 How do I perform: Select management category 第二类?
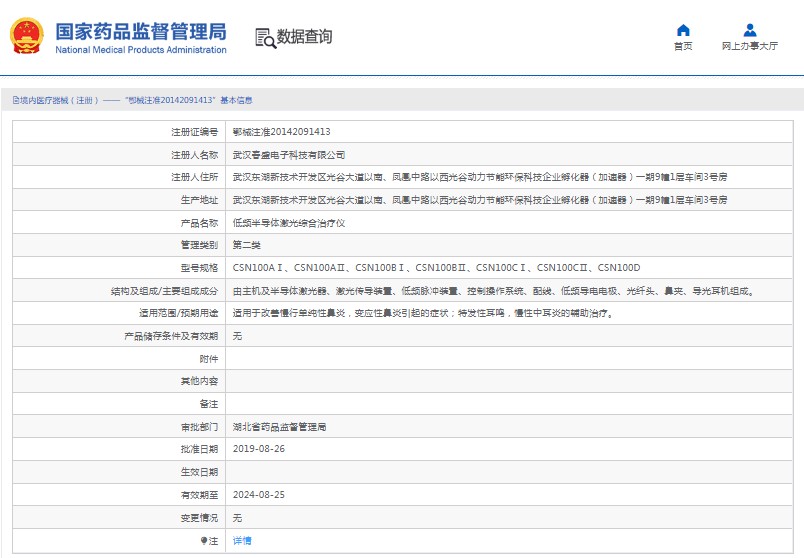click(x=247, y=245)
